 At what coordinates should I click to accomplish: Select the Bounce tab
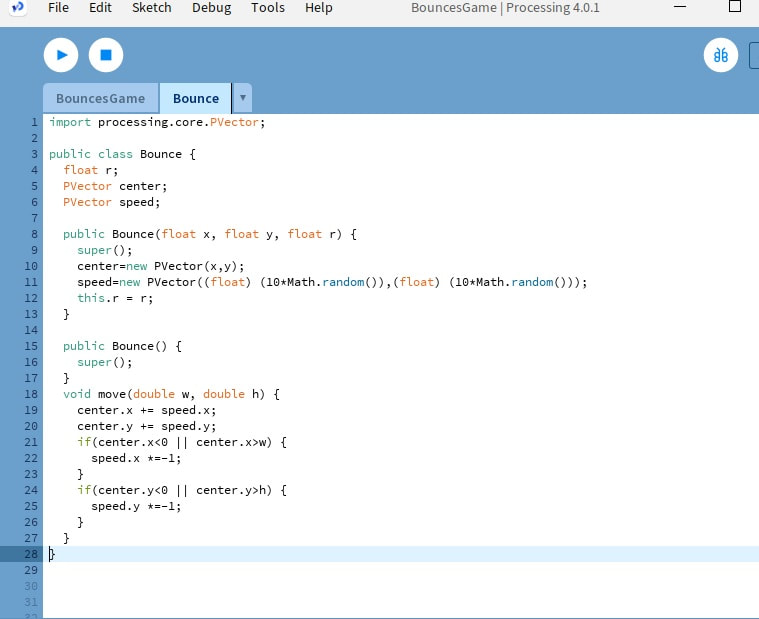(196, 98)
